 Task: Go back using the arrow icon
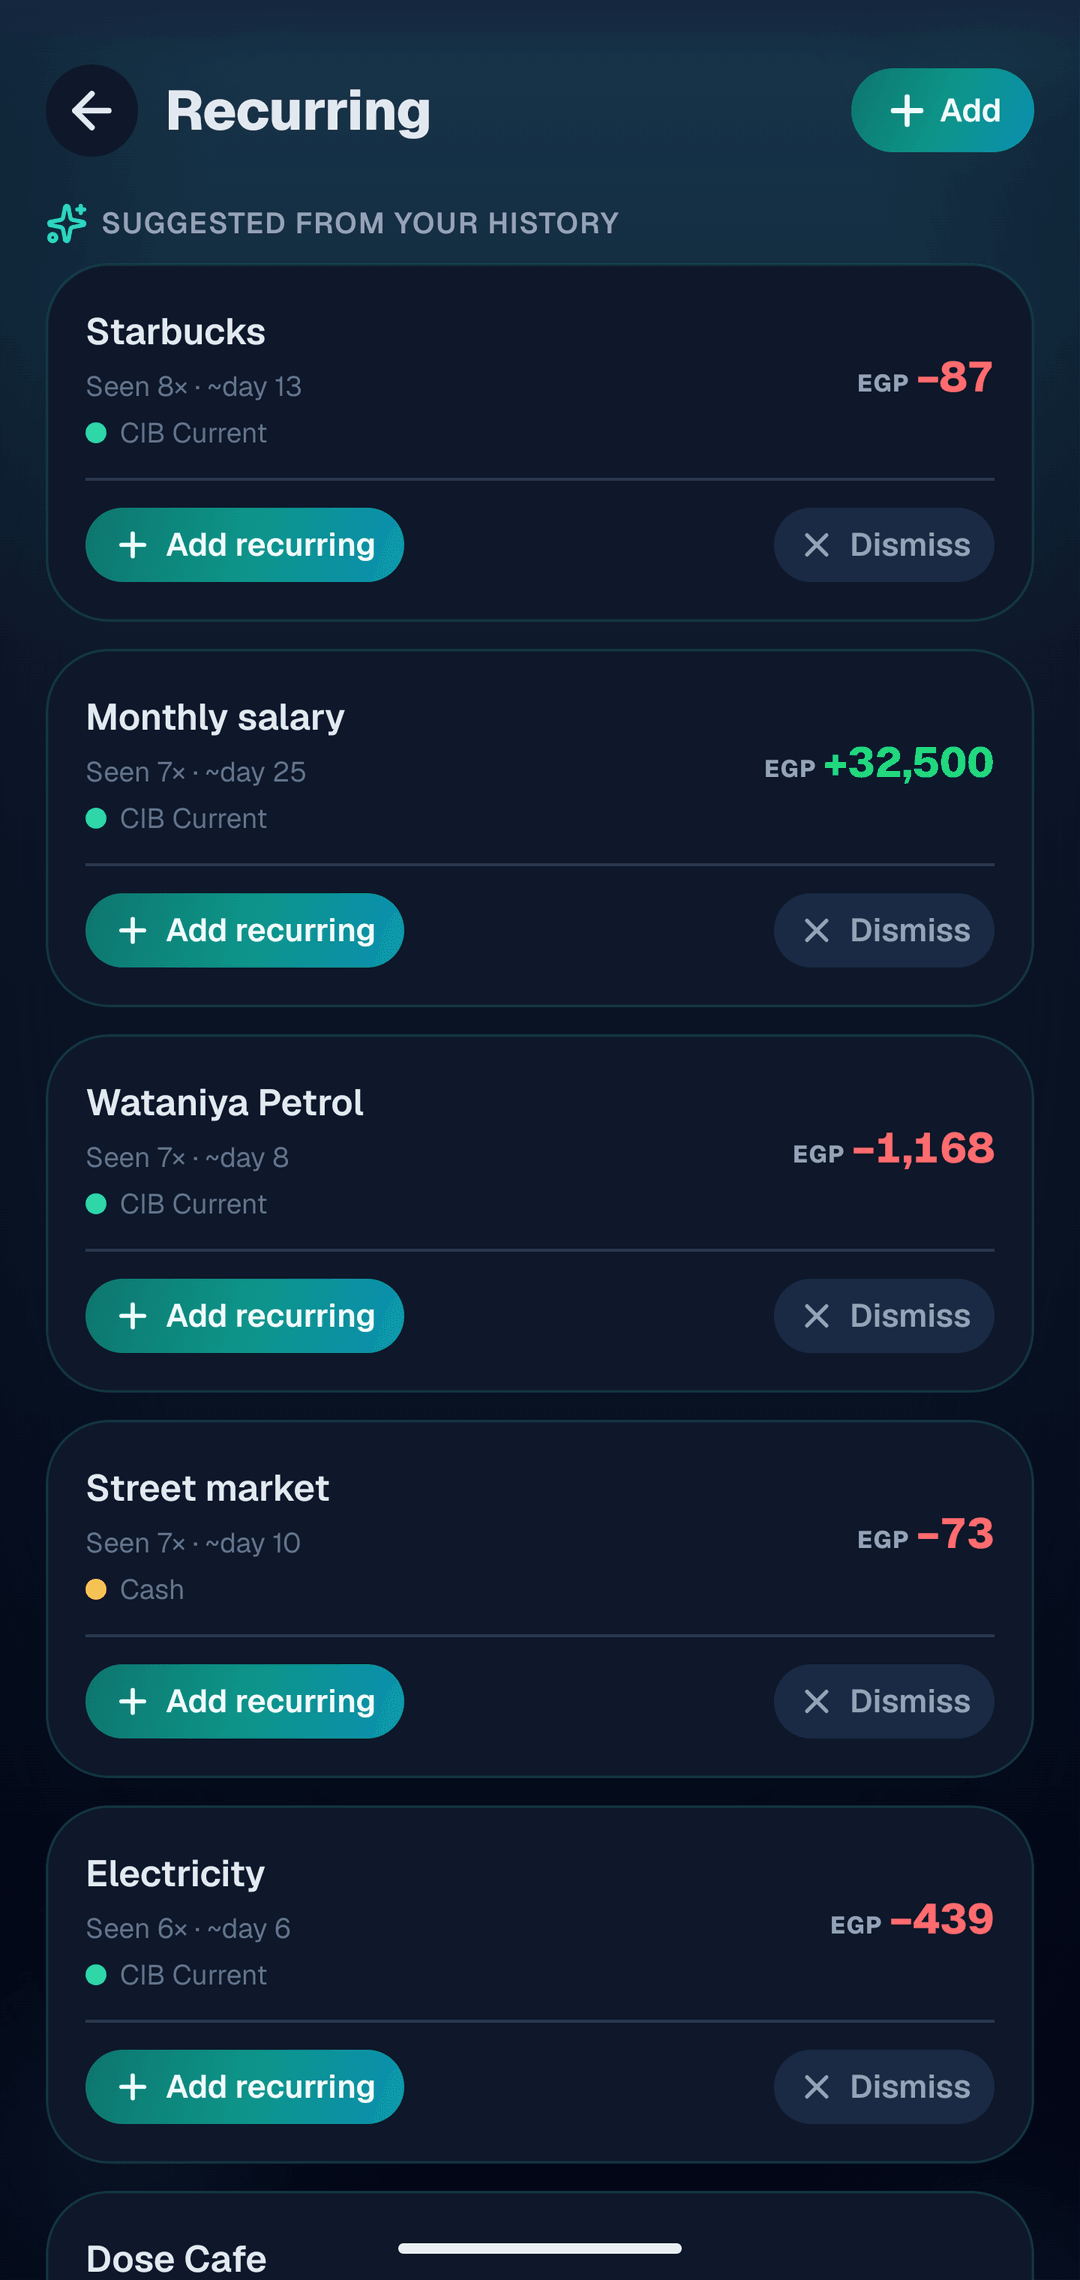click(91, 110)
